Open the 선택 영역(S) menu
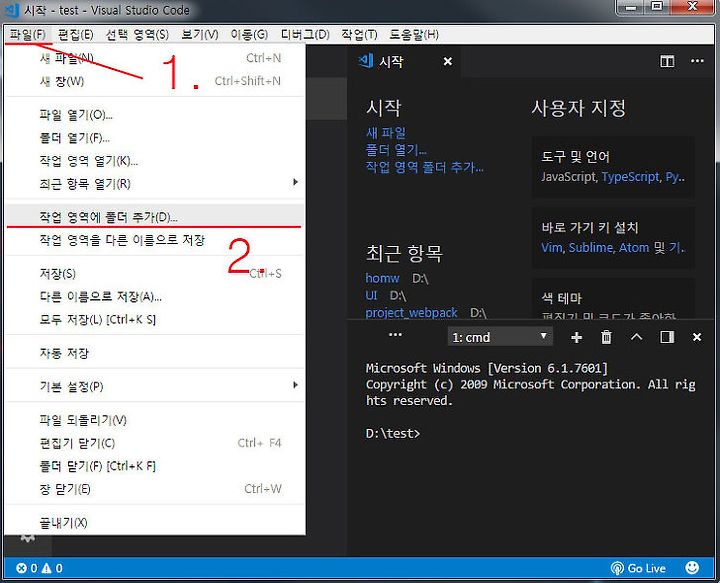This screenshot has width=720, height=583. pos(137,34)
